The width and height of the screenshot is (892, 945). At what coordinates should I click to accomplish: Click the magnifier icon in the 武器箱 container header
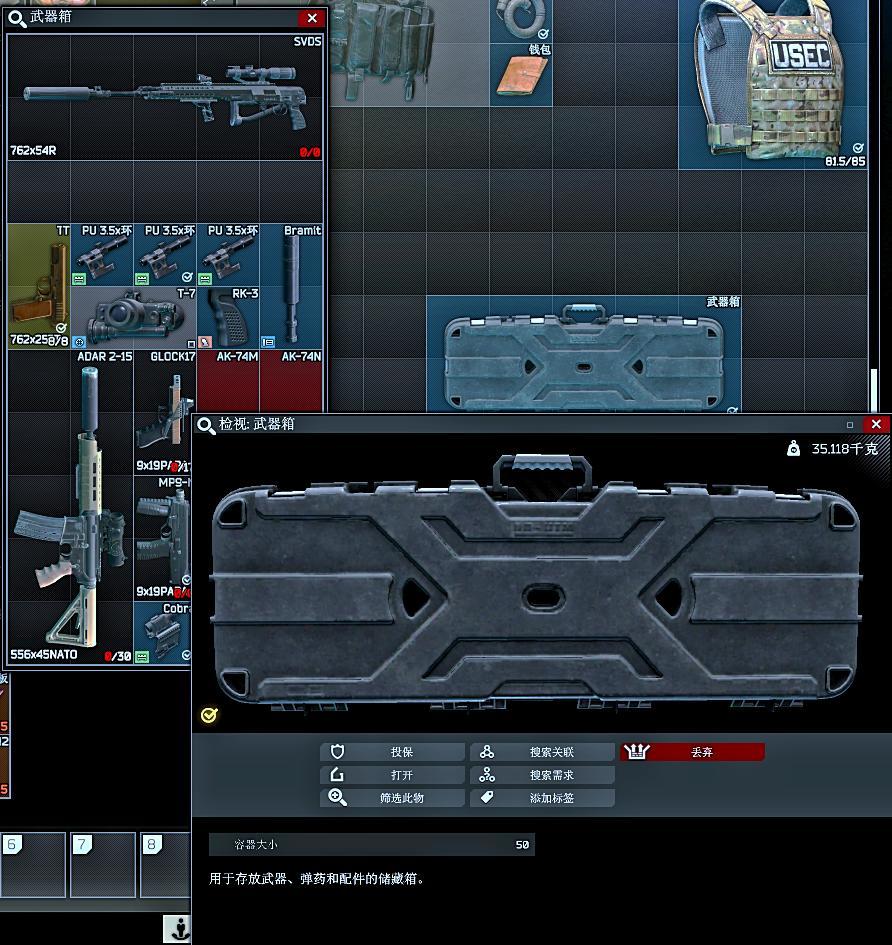16,19
